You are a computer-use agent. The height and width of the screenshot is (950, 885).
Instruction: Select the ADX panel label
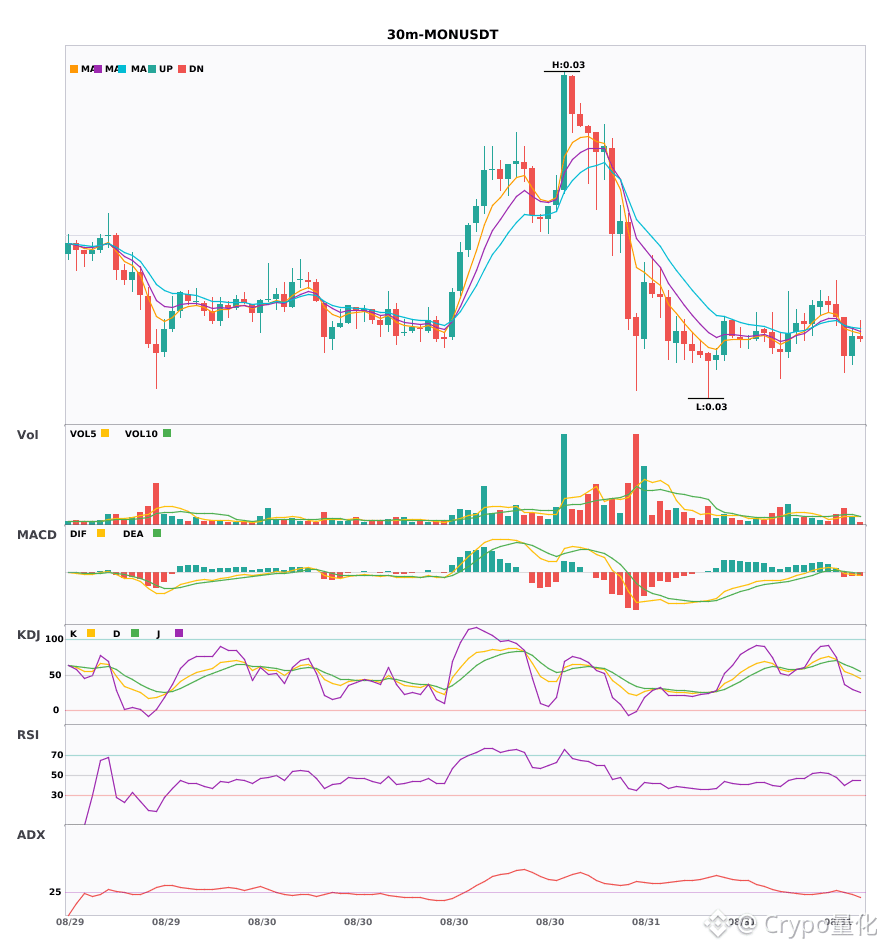[31, 834]
